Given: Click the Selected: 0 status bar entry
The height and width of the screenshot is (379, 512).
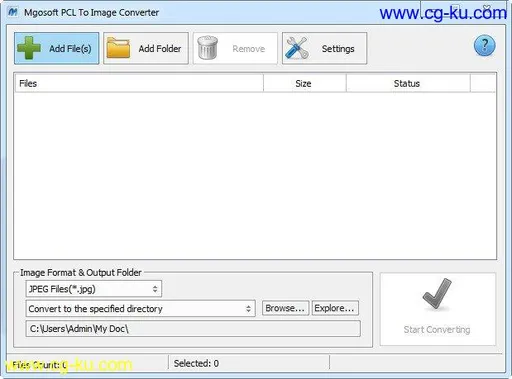Looking at the screenshot, I should coord(196,363).
